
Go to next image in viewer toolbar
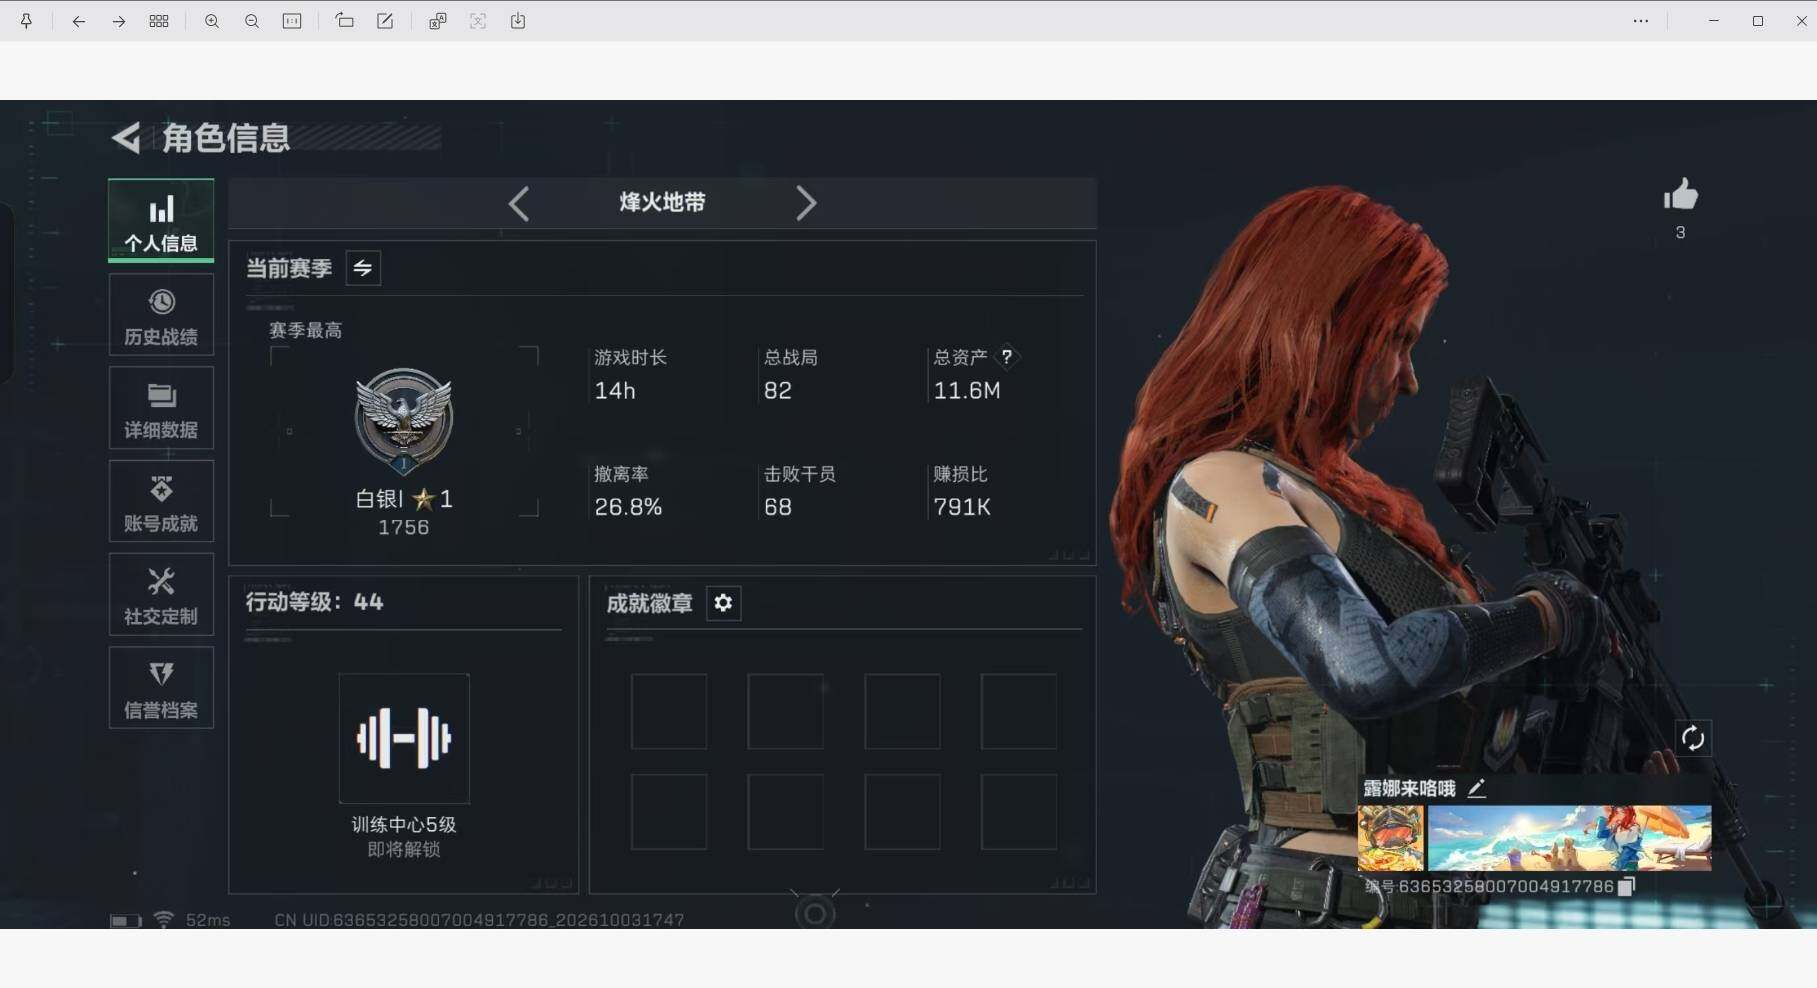tap(118, 21)
